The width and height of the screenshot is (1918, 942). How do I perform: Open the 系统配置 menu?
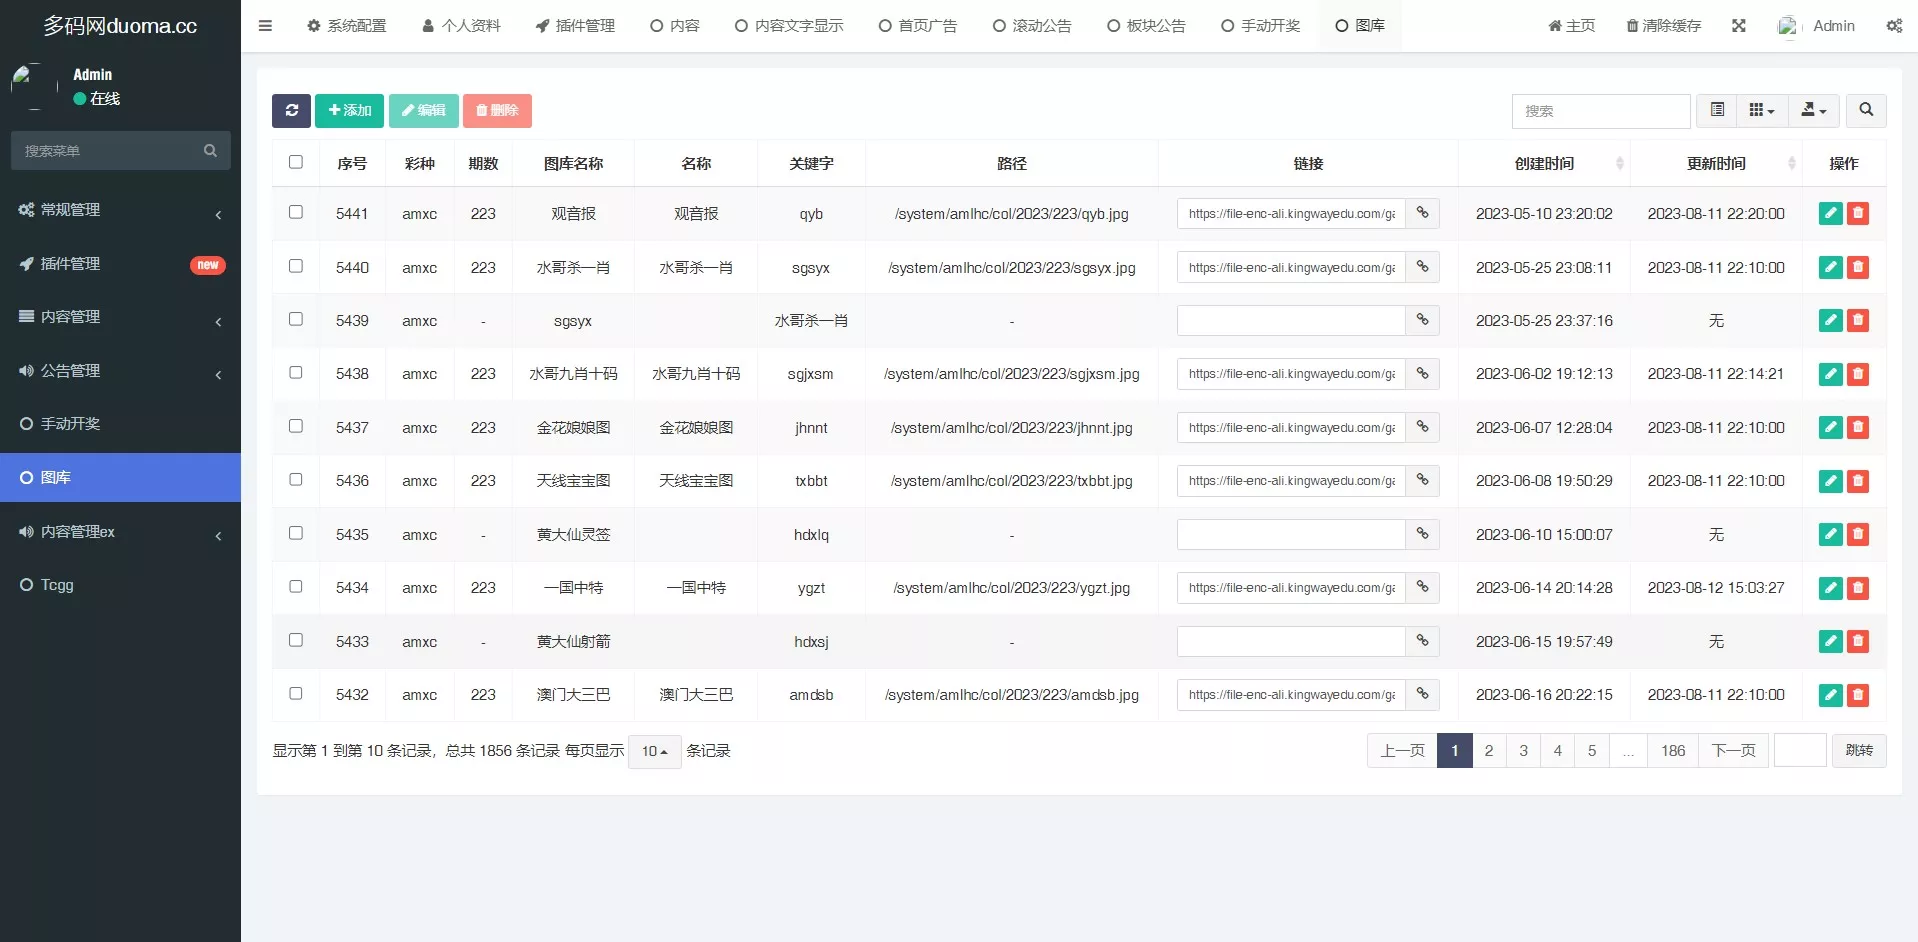[346, 25]
